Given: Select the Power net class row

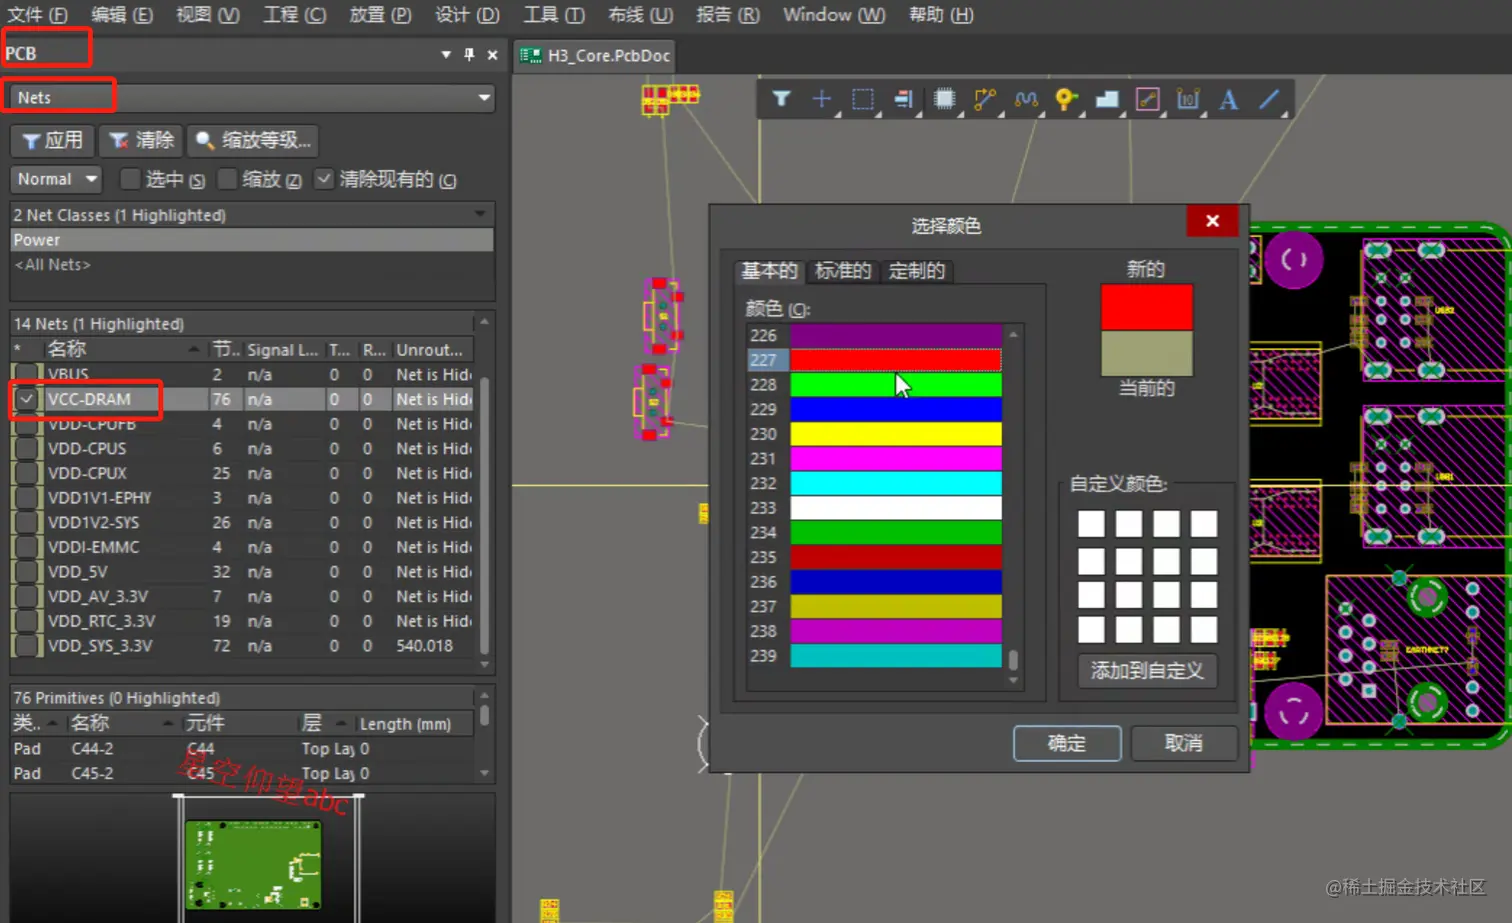Looking at the screenshot, I should click(252, 240).
